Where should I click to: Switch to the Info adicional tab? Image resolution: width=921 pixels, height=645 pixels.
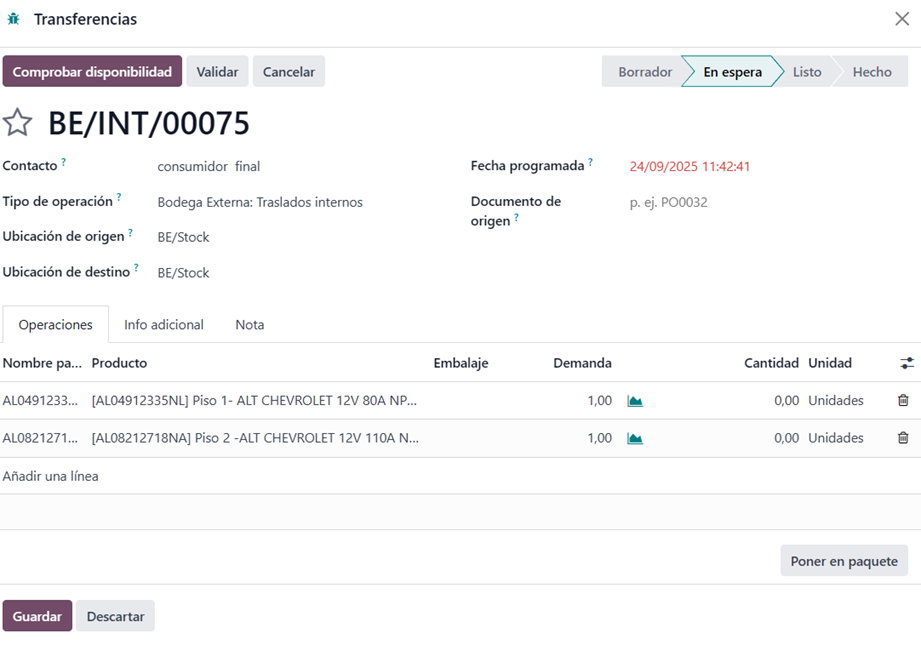coord(164,325)
